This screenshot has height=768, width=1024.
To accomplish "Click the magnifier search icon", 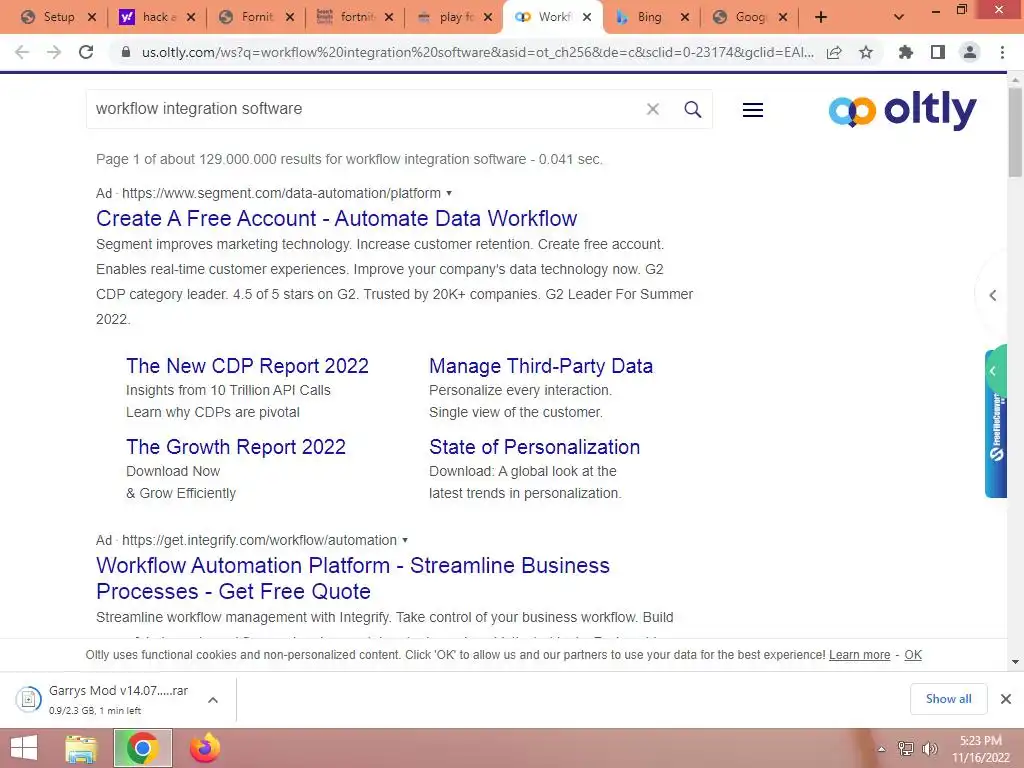I will (693, 109).
